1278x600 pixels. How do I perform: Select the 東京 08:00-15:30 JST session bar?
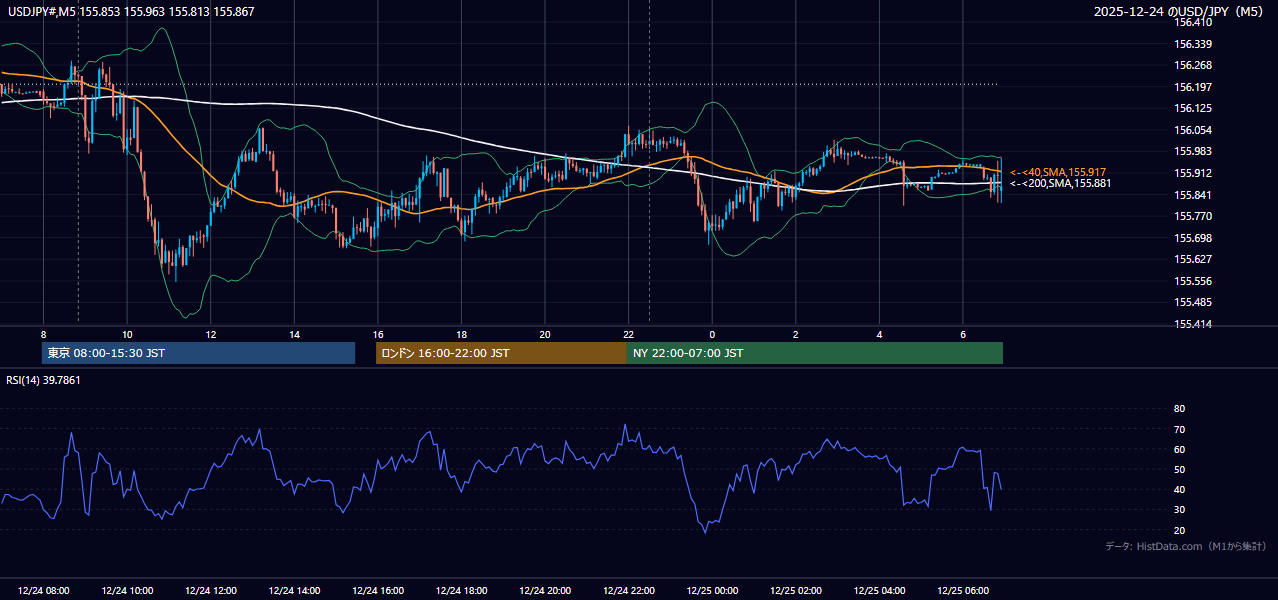pos(198,353)
